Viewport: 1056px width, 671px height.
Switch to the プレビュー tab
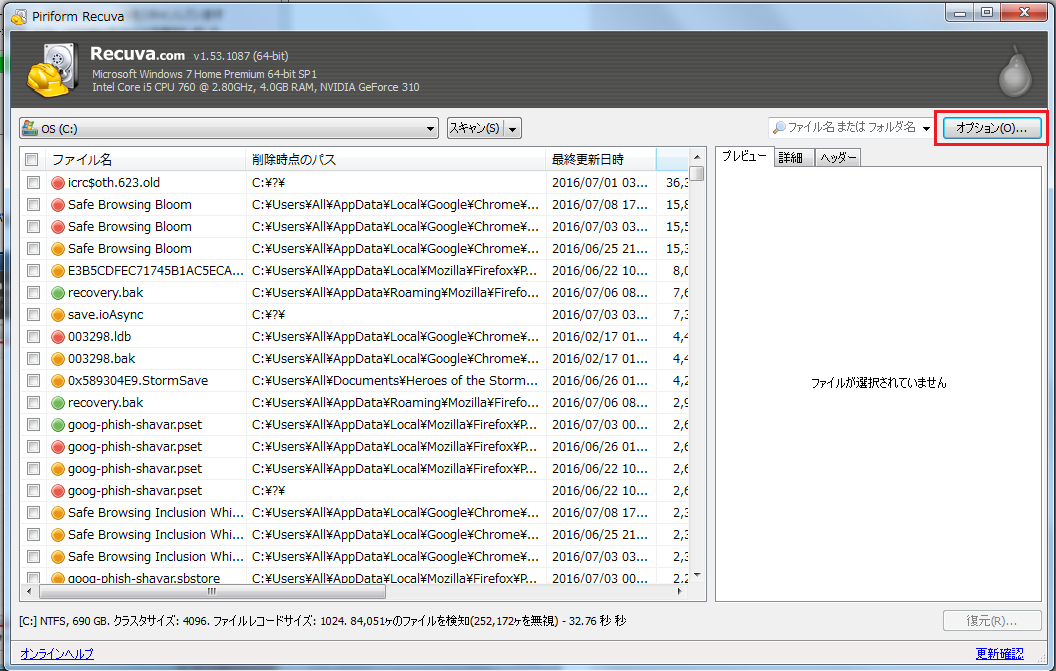pyautogui.click(x=744, y=156)
